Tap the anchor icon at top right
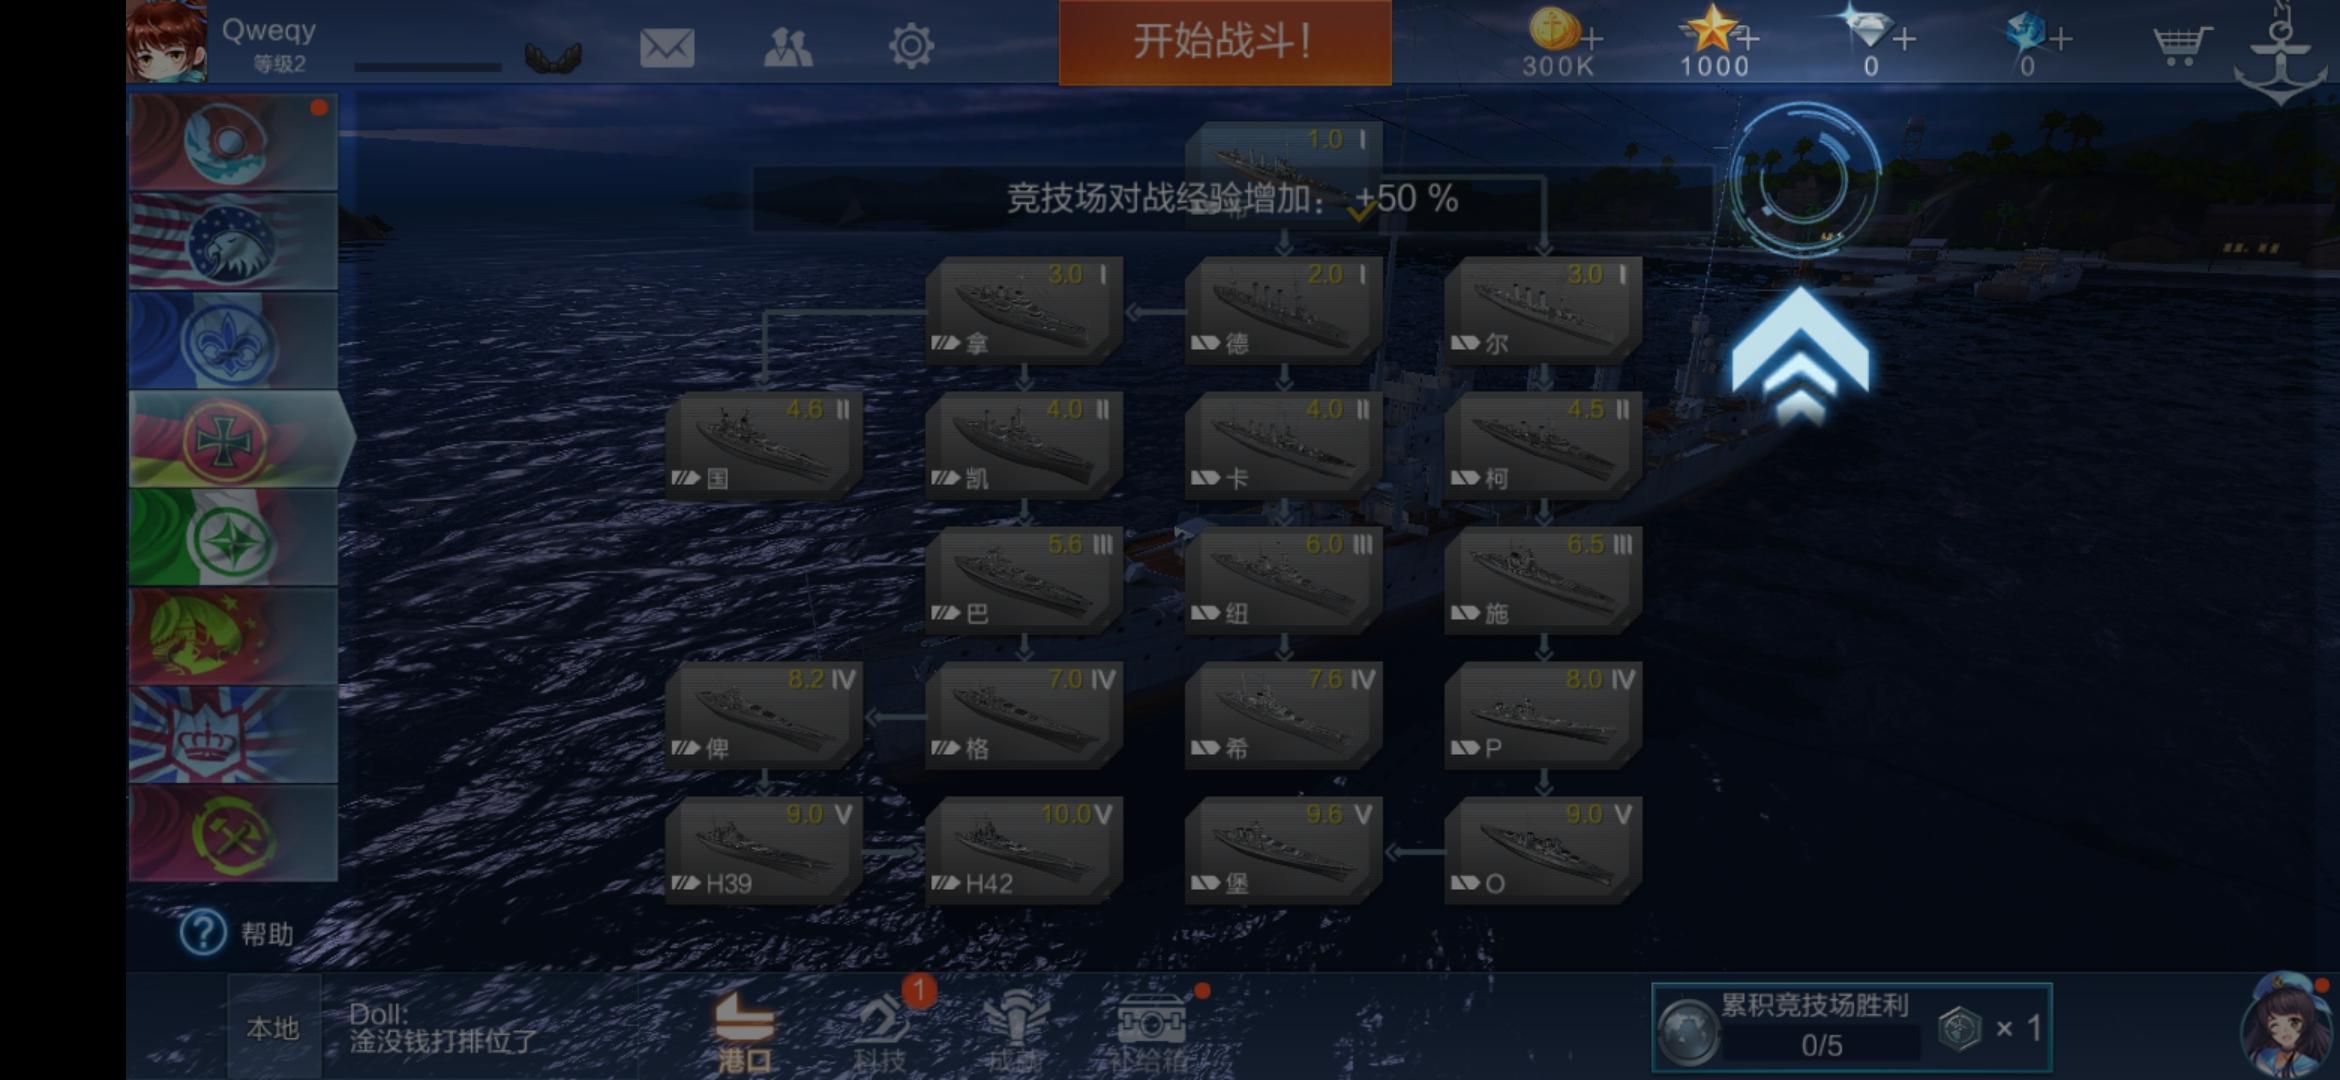The width and height of the screenshot is (2340, 1080). tap(2280, 53)
